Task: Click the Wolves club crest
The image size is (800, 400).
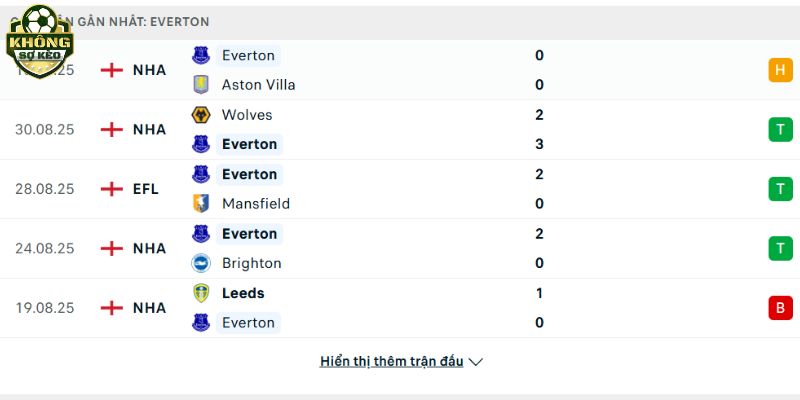Action: [x=201, y=115]
